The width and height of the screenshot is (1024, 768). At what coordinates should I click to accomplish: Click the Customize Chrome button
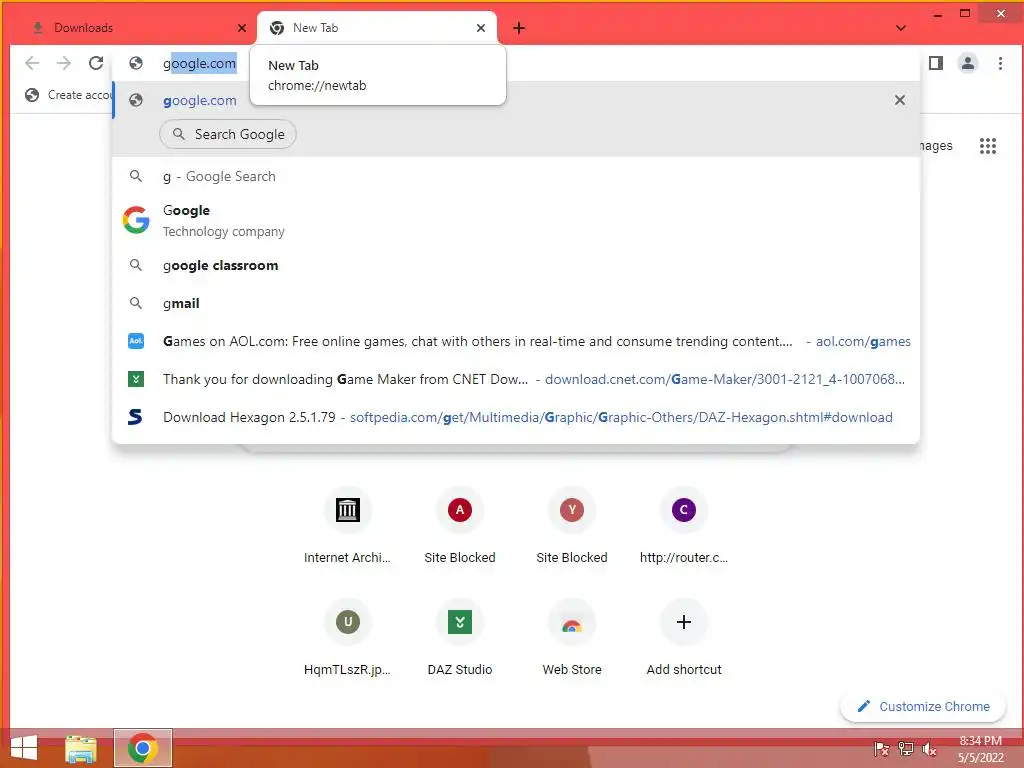(x=923, y=707)
